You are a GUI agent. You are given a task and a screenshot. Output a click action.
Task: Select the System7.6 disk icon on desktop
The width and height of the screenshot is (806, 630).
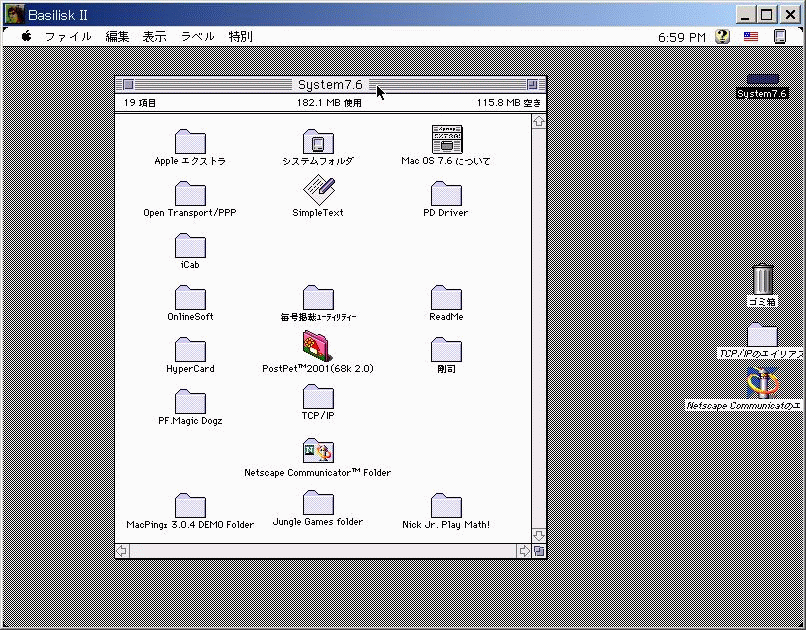click(x=762, y=79)
